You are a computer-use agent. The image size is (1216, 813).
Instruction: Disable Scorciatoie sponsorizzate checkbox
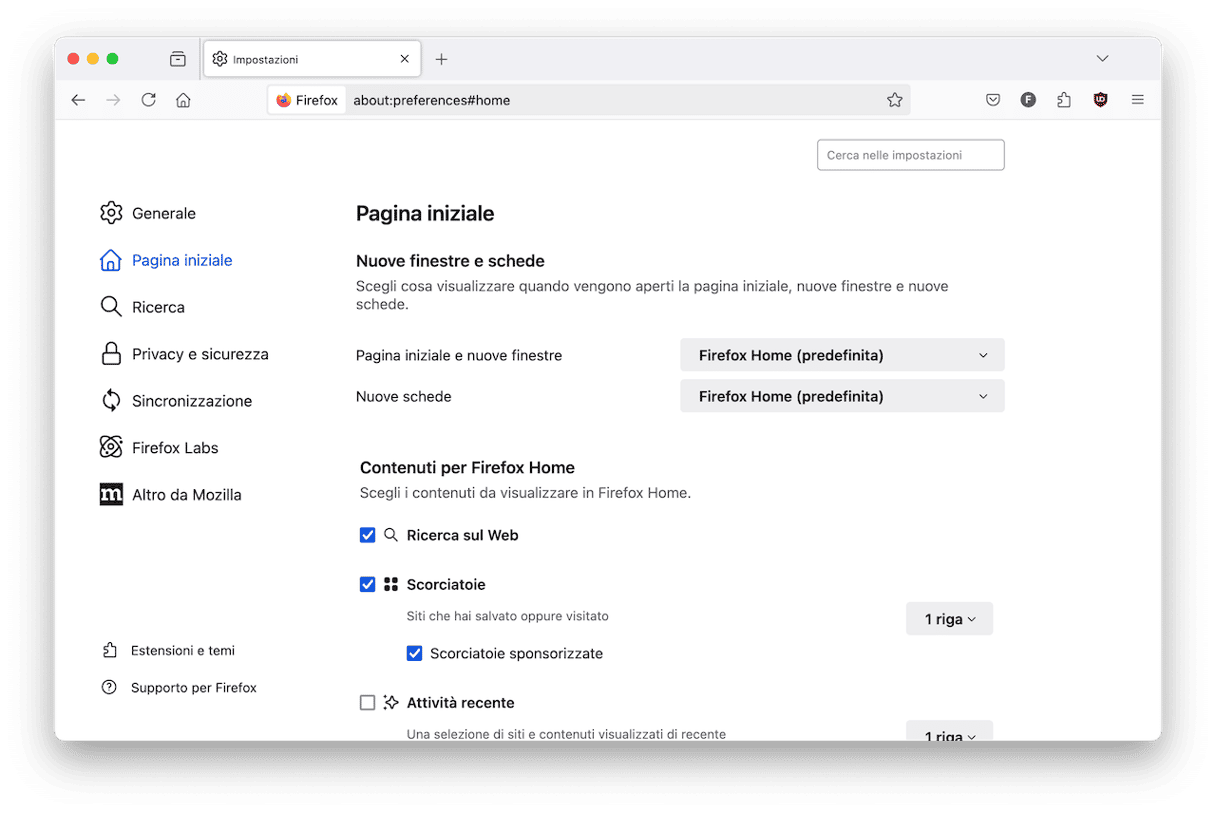[414, 653]
